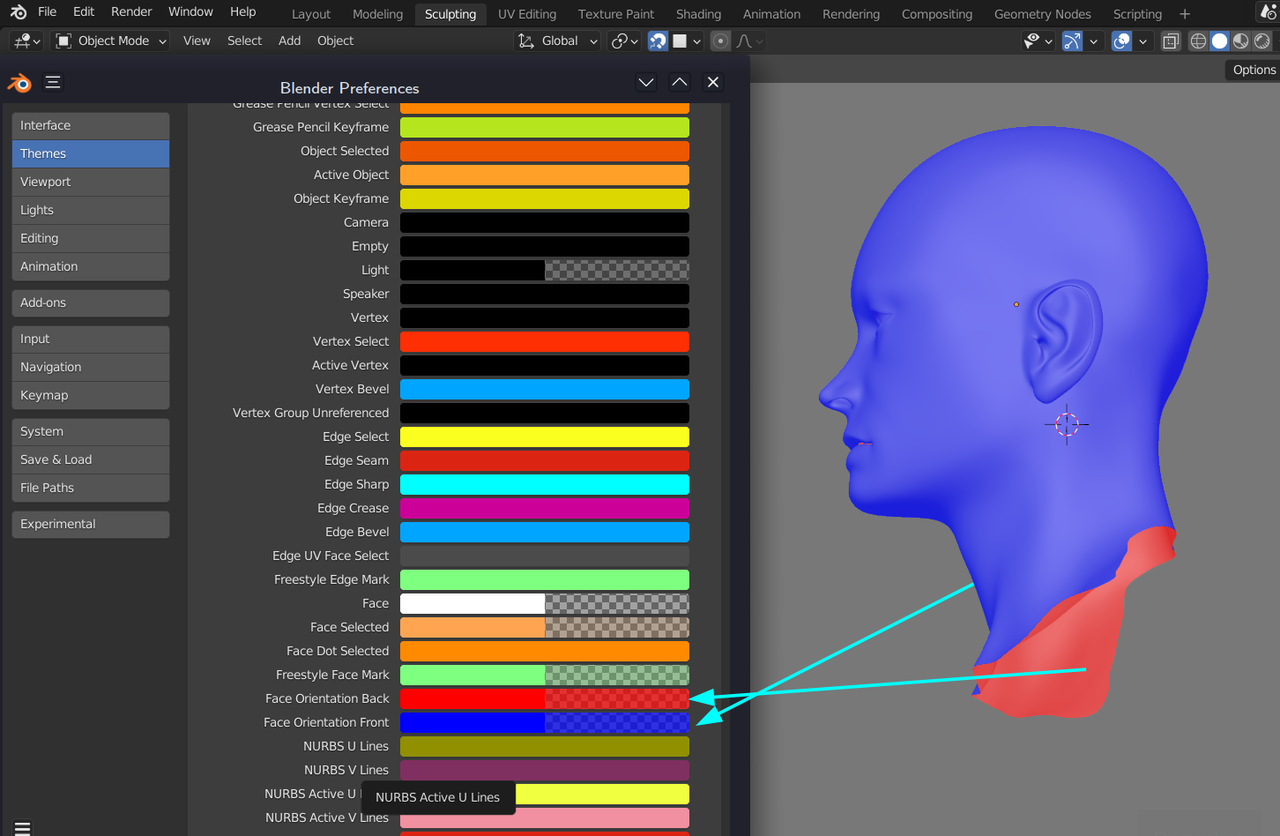1280x836 pixels.
Task: Switch to Solid viewport shading
Action: click(x=1219, y=41)
